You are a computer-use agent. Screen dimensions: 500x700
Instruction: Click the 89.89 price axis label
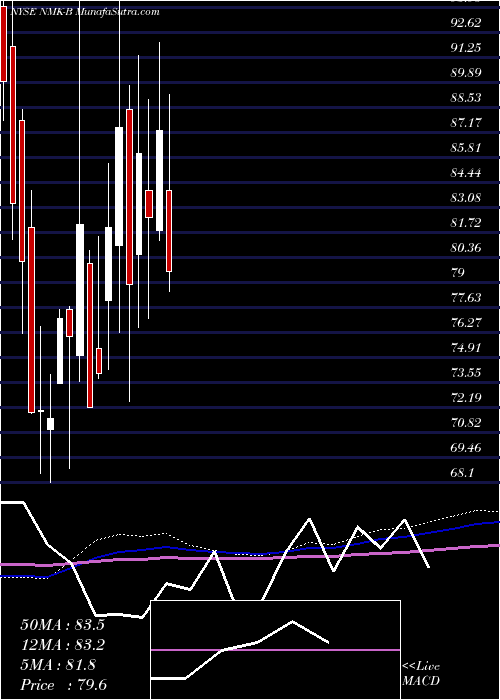tap(466, 72)
